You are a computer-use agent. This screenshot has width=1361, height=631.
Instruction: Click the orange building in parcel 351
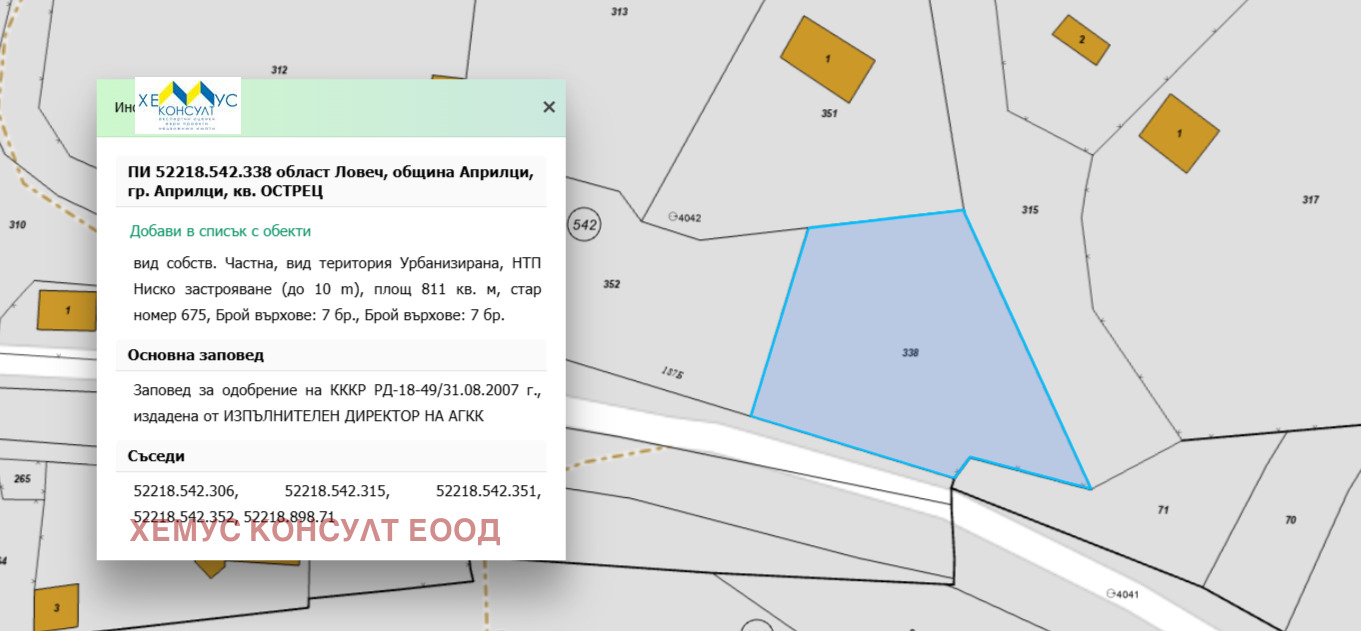pos(828,59)
